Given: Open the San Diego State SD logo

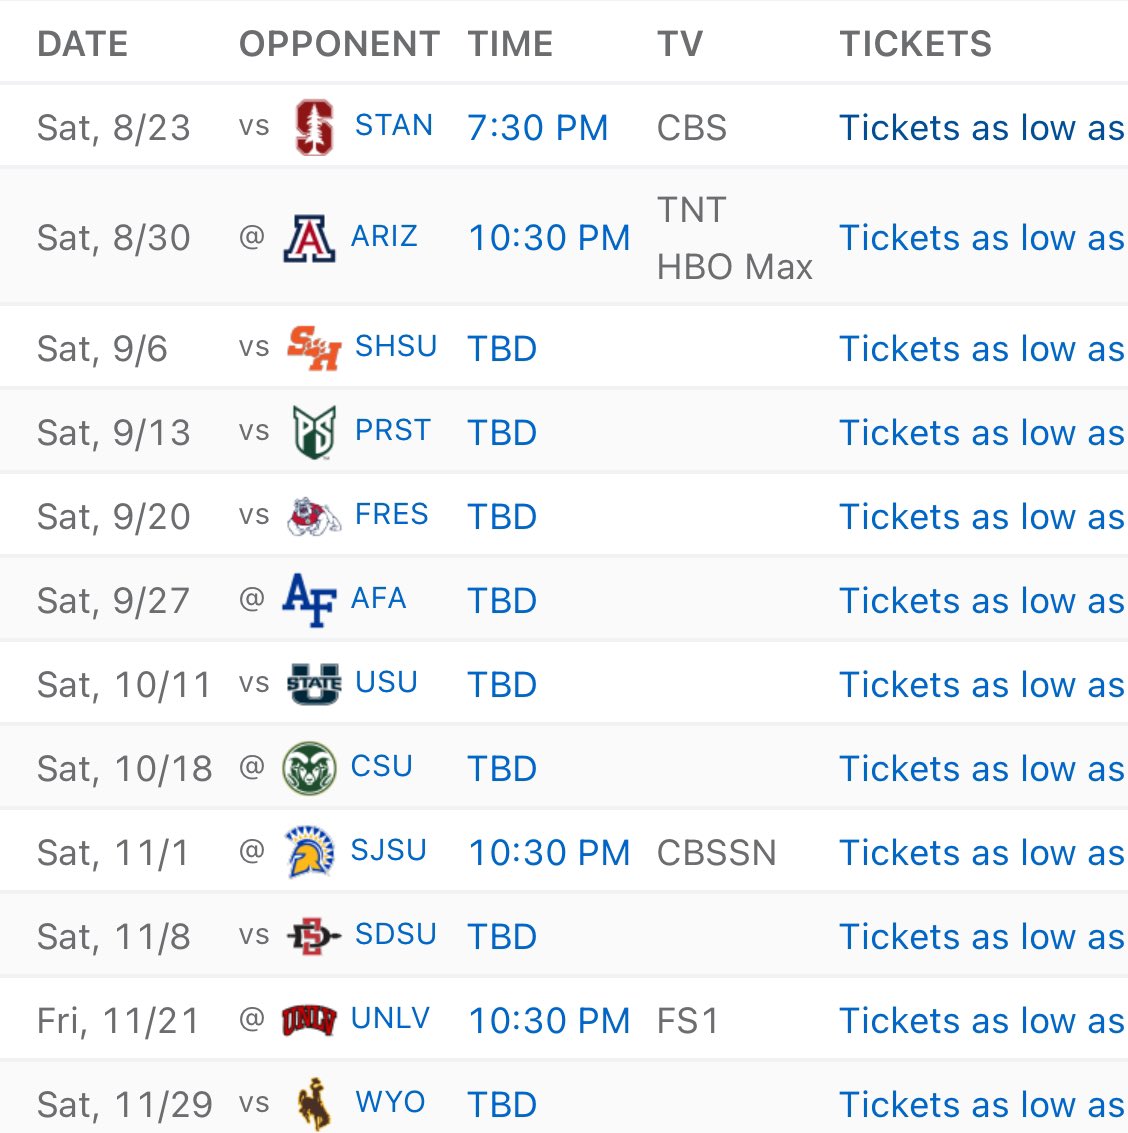Looking at the screenshot, I should tap(314, 936).
